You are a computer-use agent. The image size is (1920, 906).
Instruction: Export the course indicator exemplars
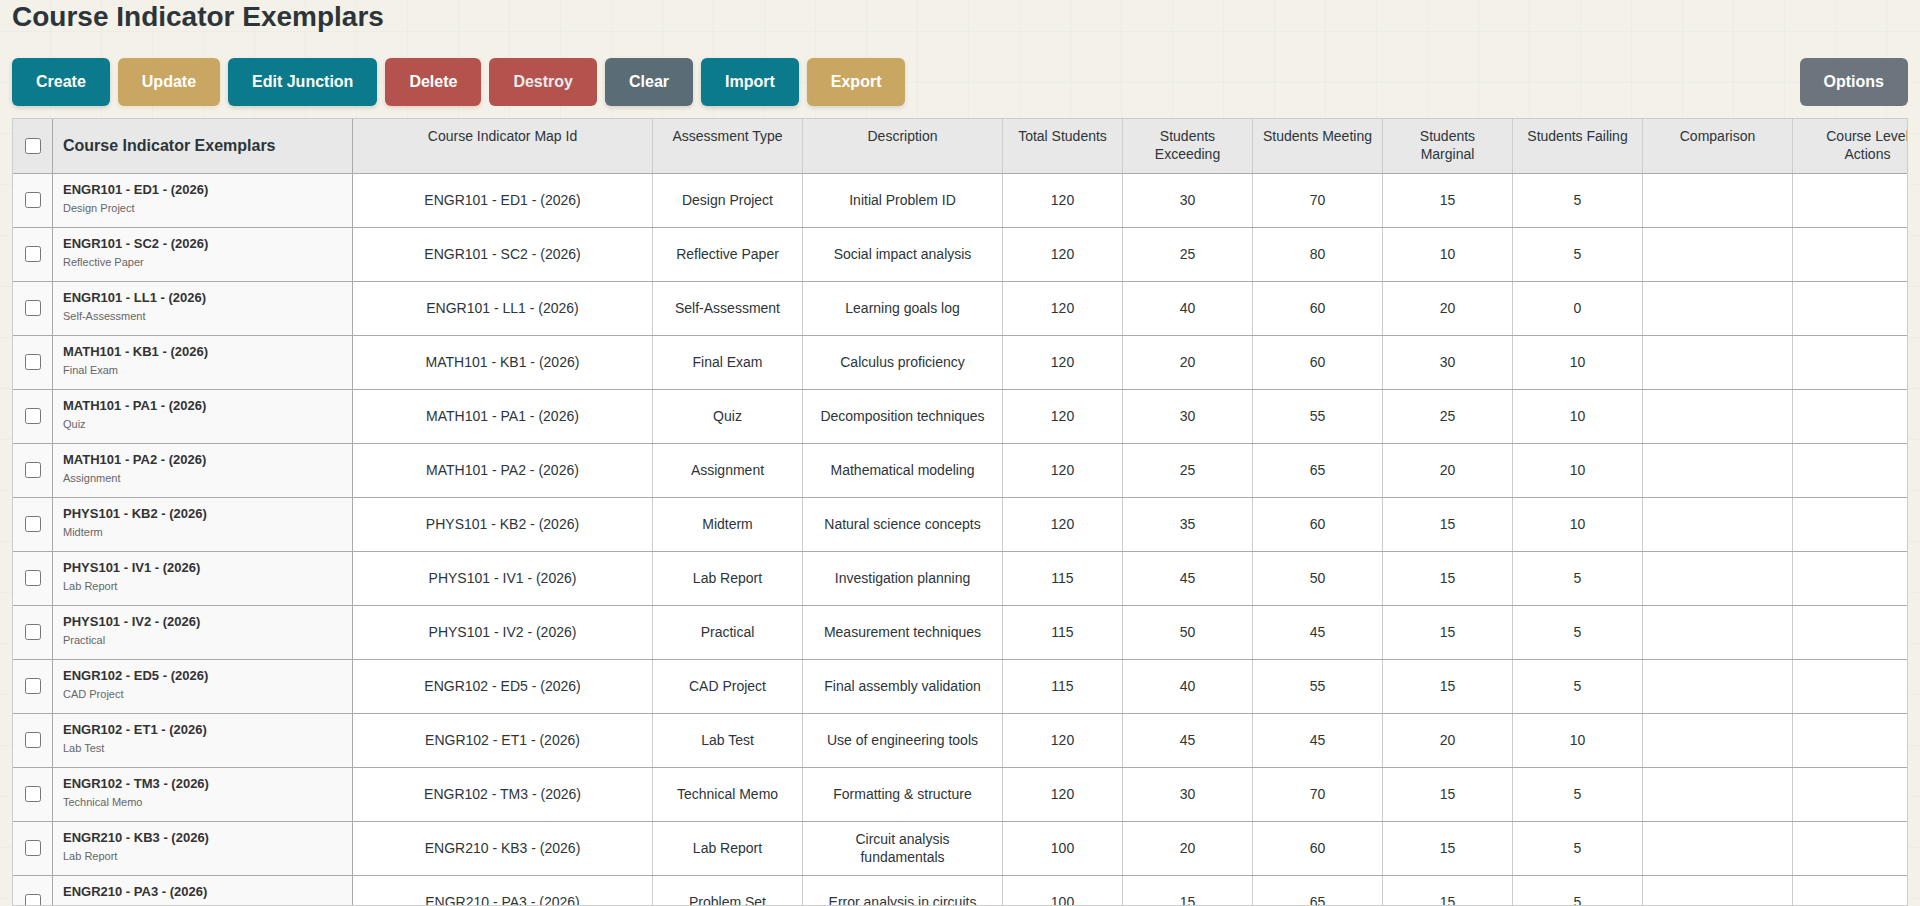click(x=855, y=81)
